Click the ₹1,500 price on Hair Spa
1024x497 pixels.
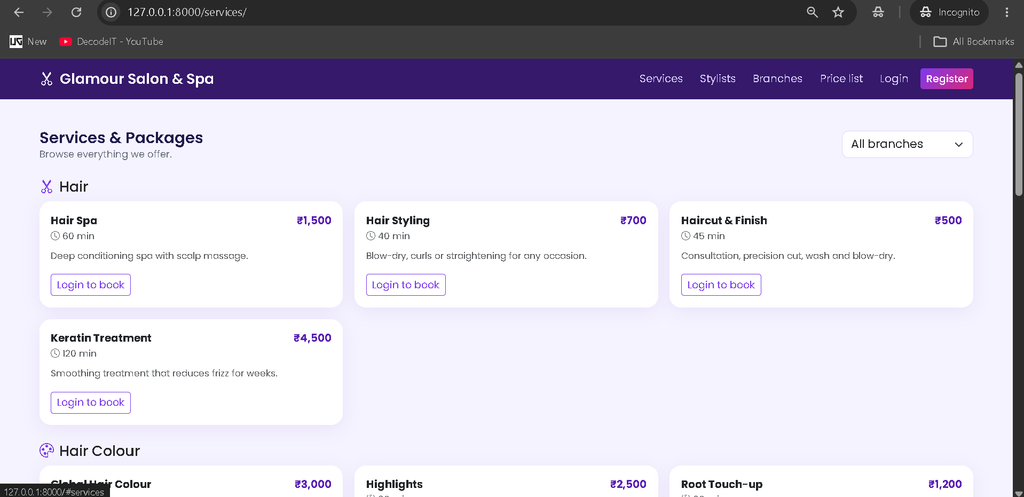click(x=313, y=221)
